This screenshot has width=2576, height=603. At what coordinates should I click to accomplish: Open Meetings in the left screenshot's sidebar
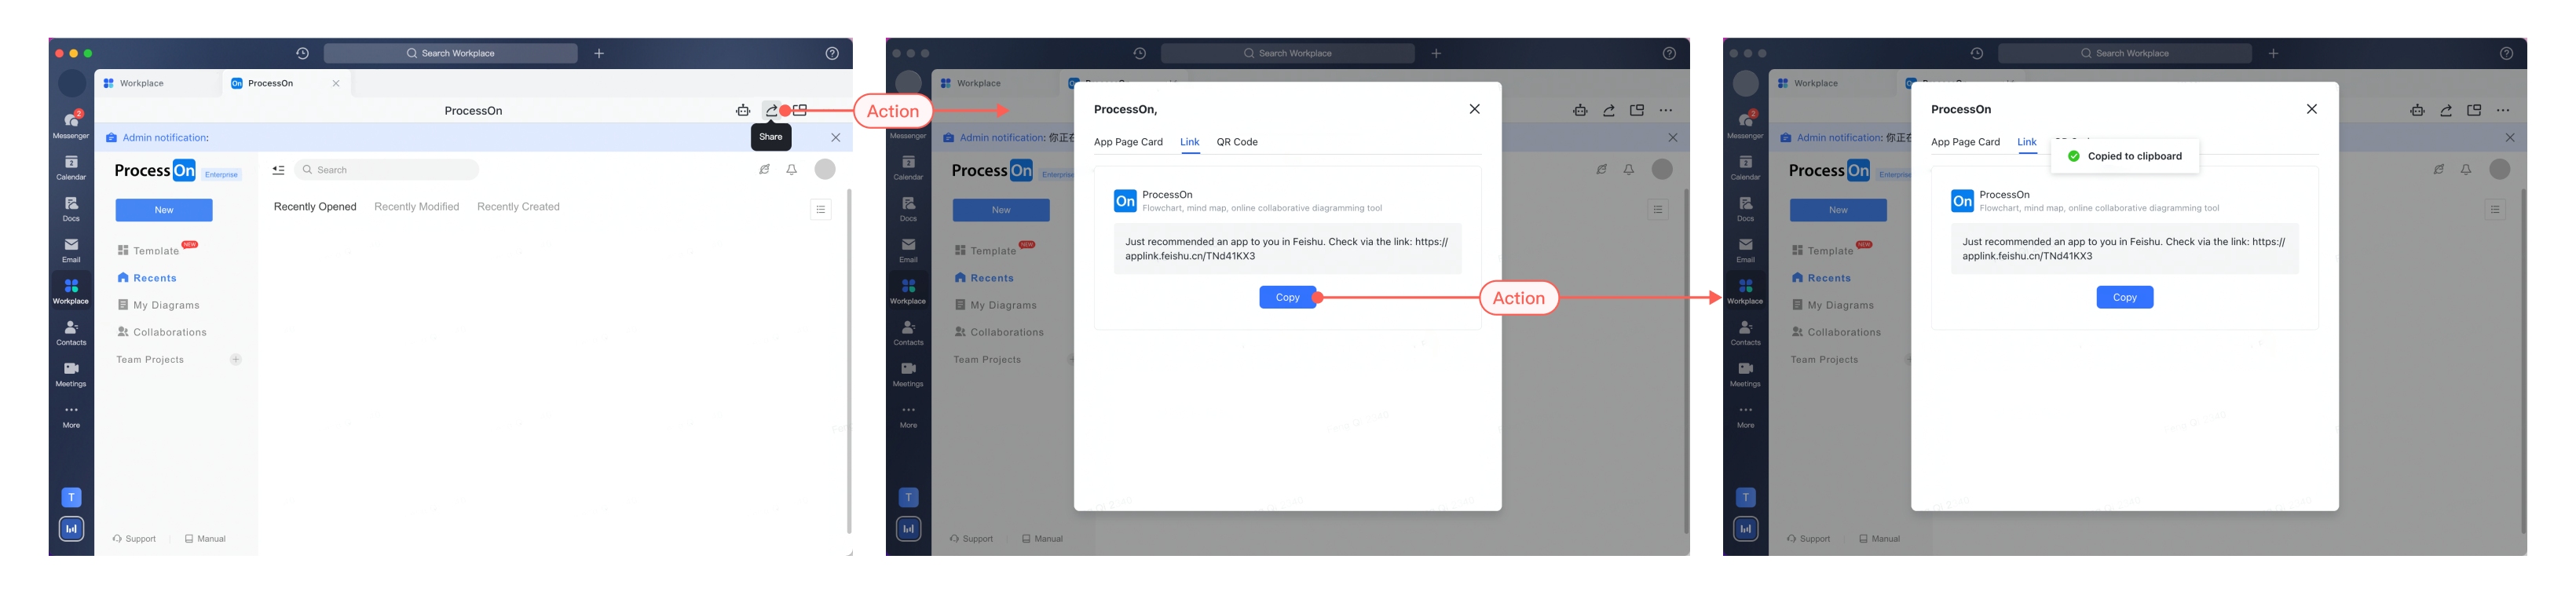[x=71, y=374]
